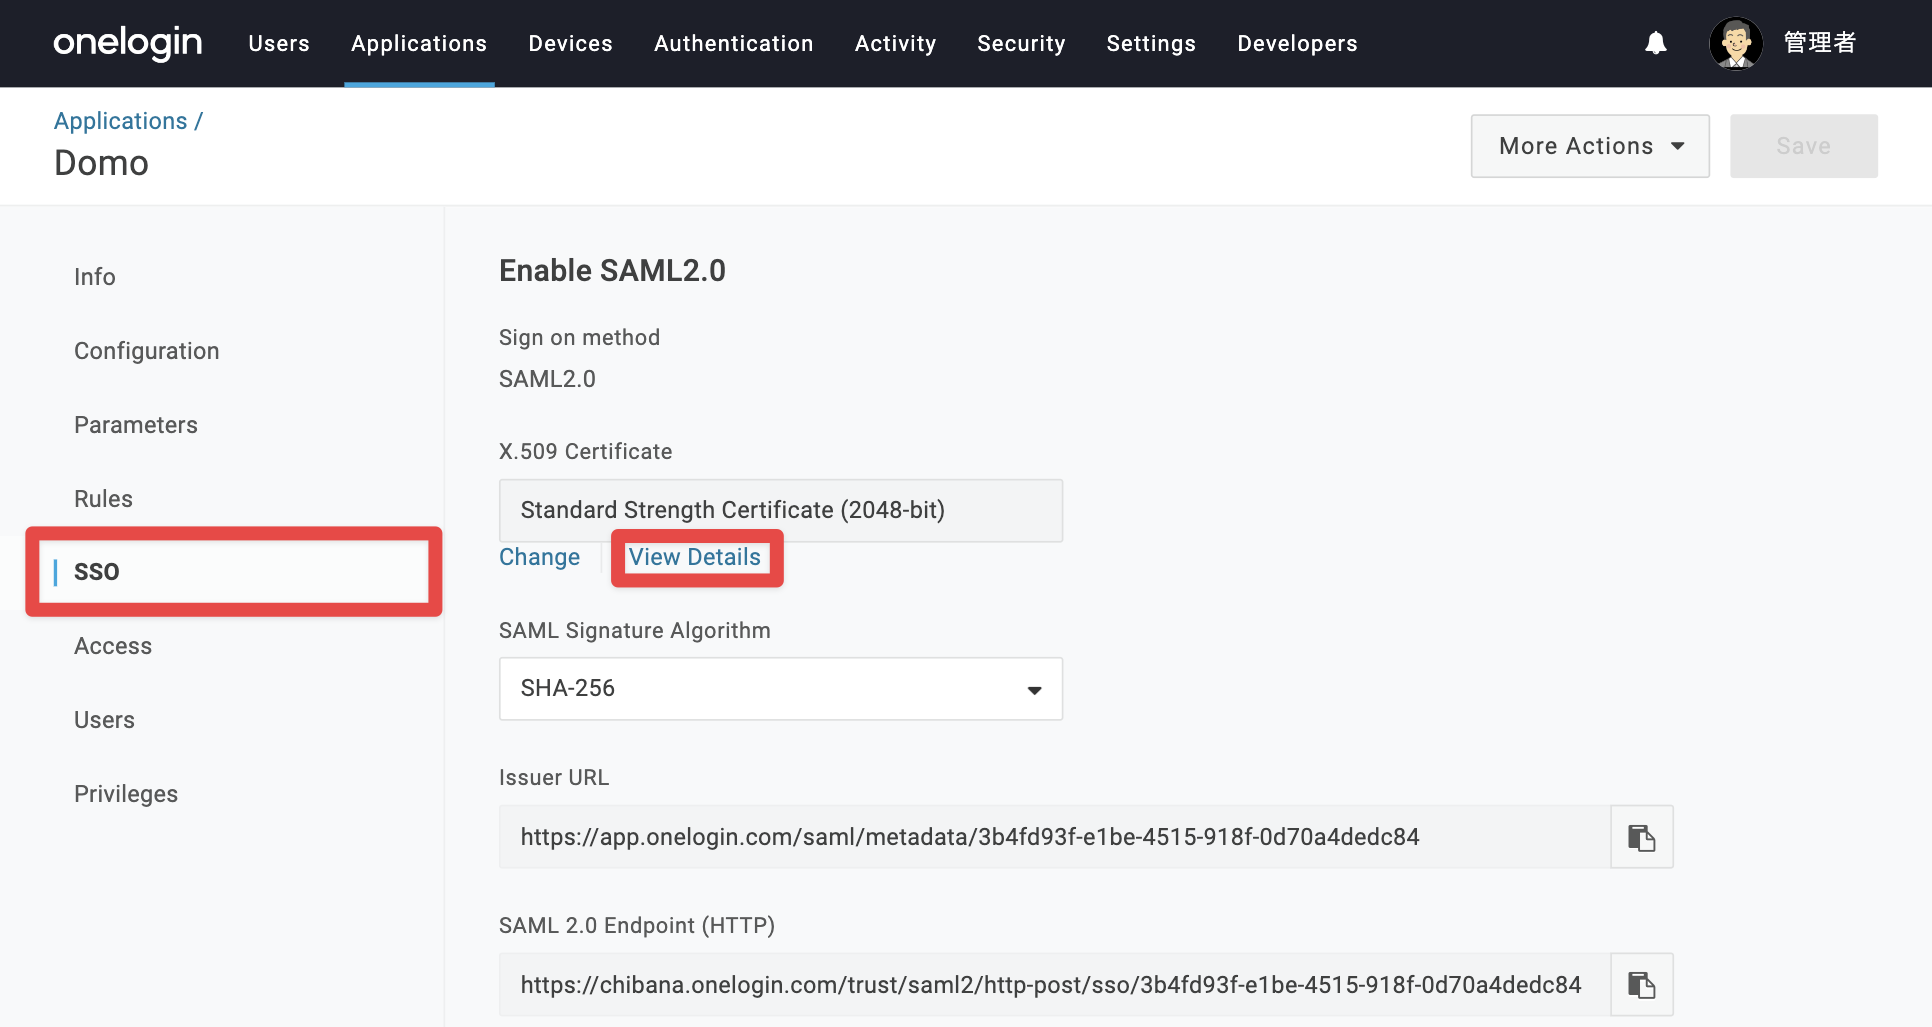
Task: Switch to the Access sidebar tab
Action: click(x=113, y=646)
